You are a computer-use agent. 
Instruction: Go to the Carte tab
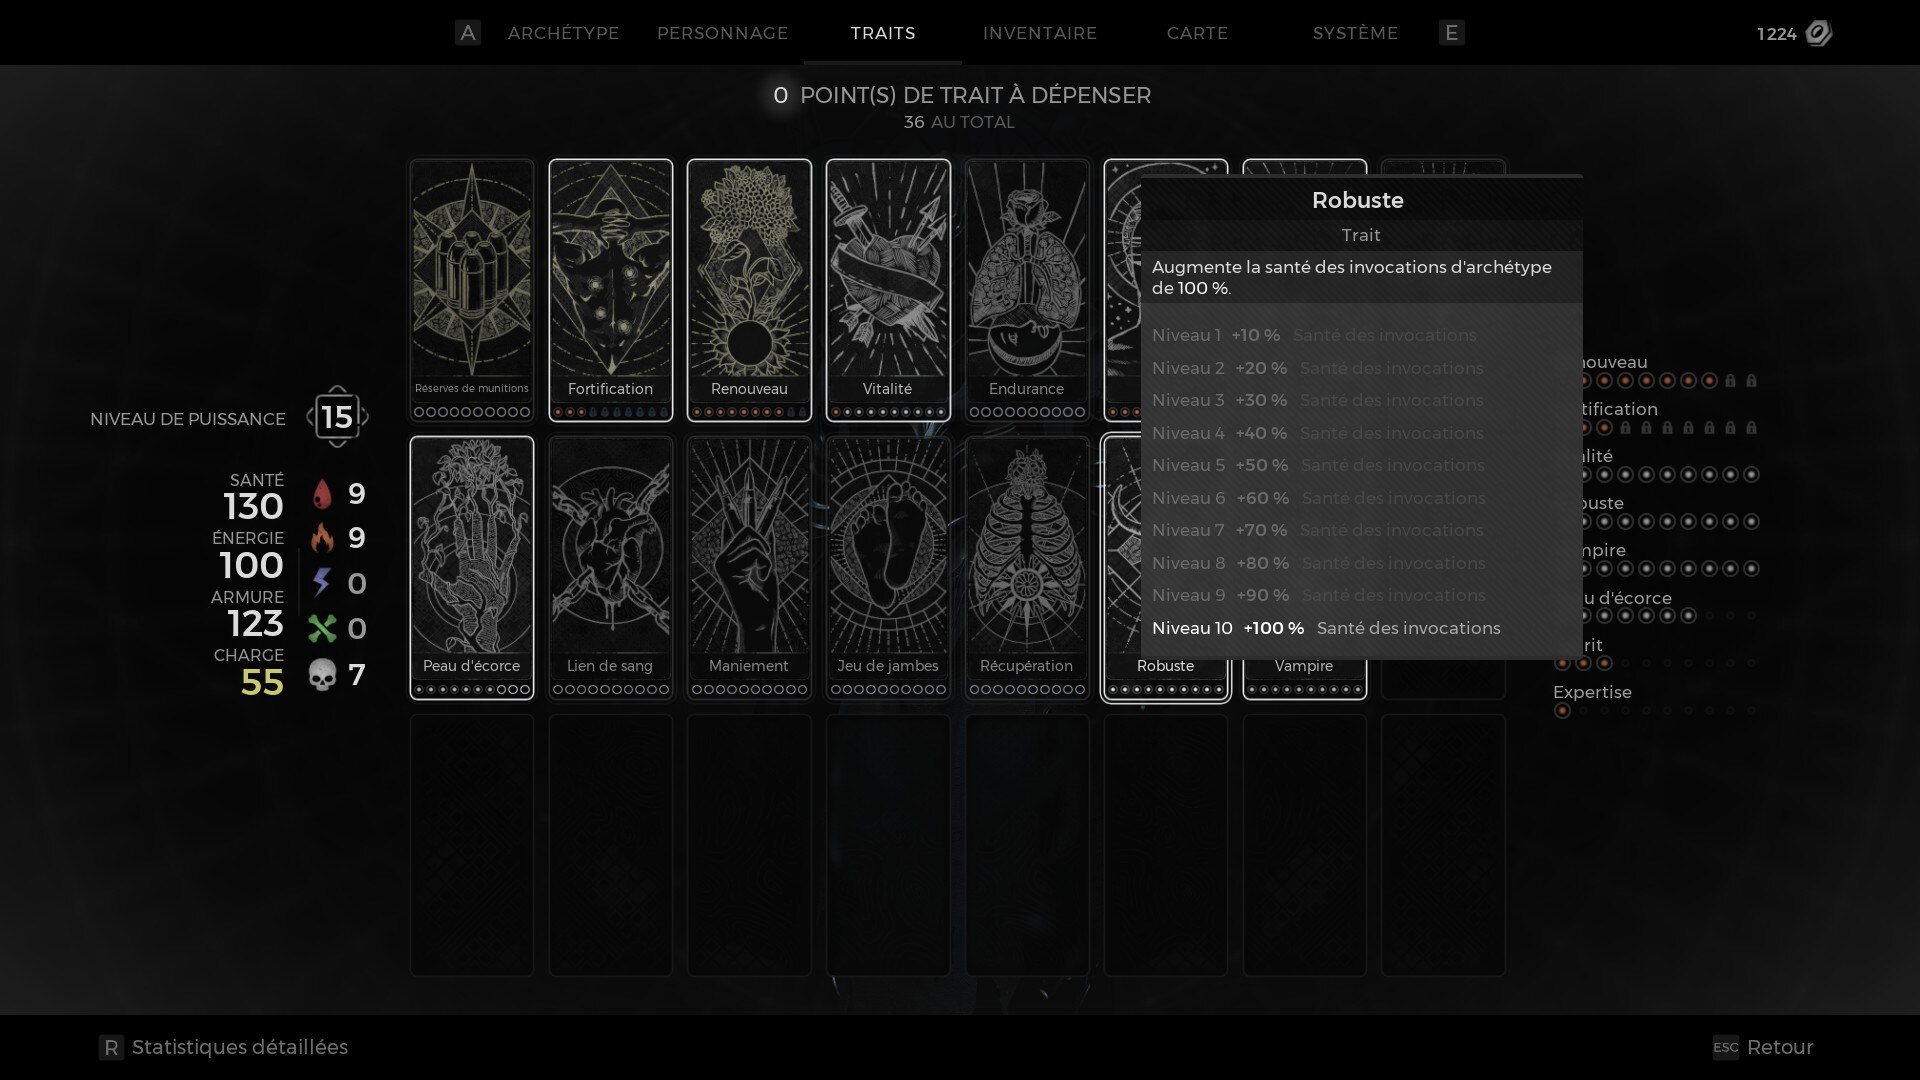pyautogui.click(x=1197, y=33)
